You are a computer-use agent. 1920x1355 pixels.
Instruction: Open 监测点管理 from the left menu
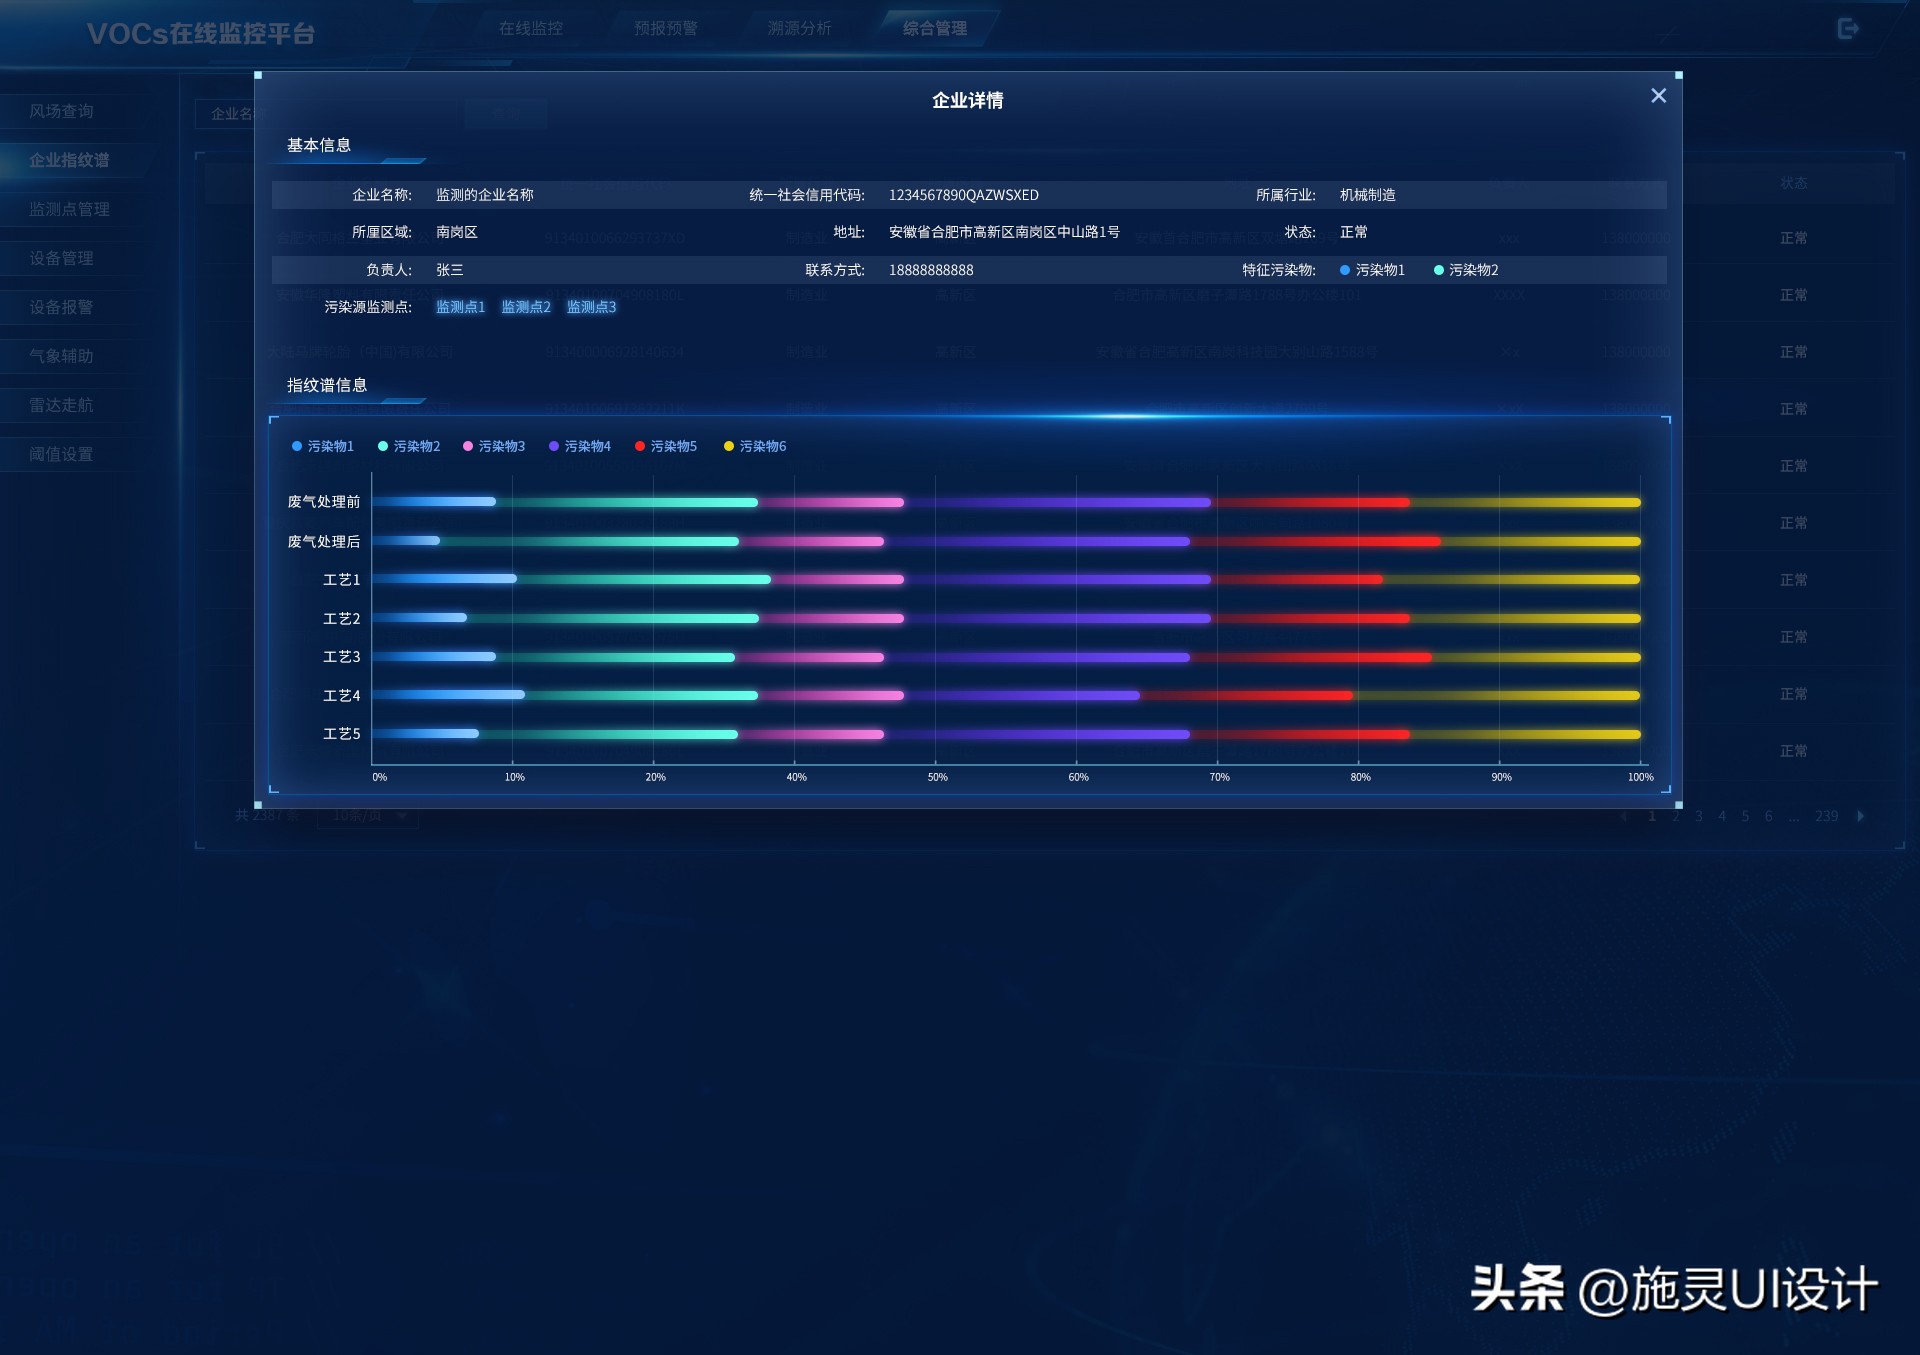click(x=66, y=209)
